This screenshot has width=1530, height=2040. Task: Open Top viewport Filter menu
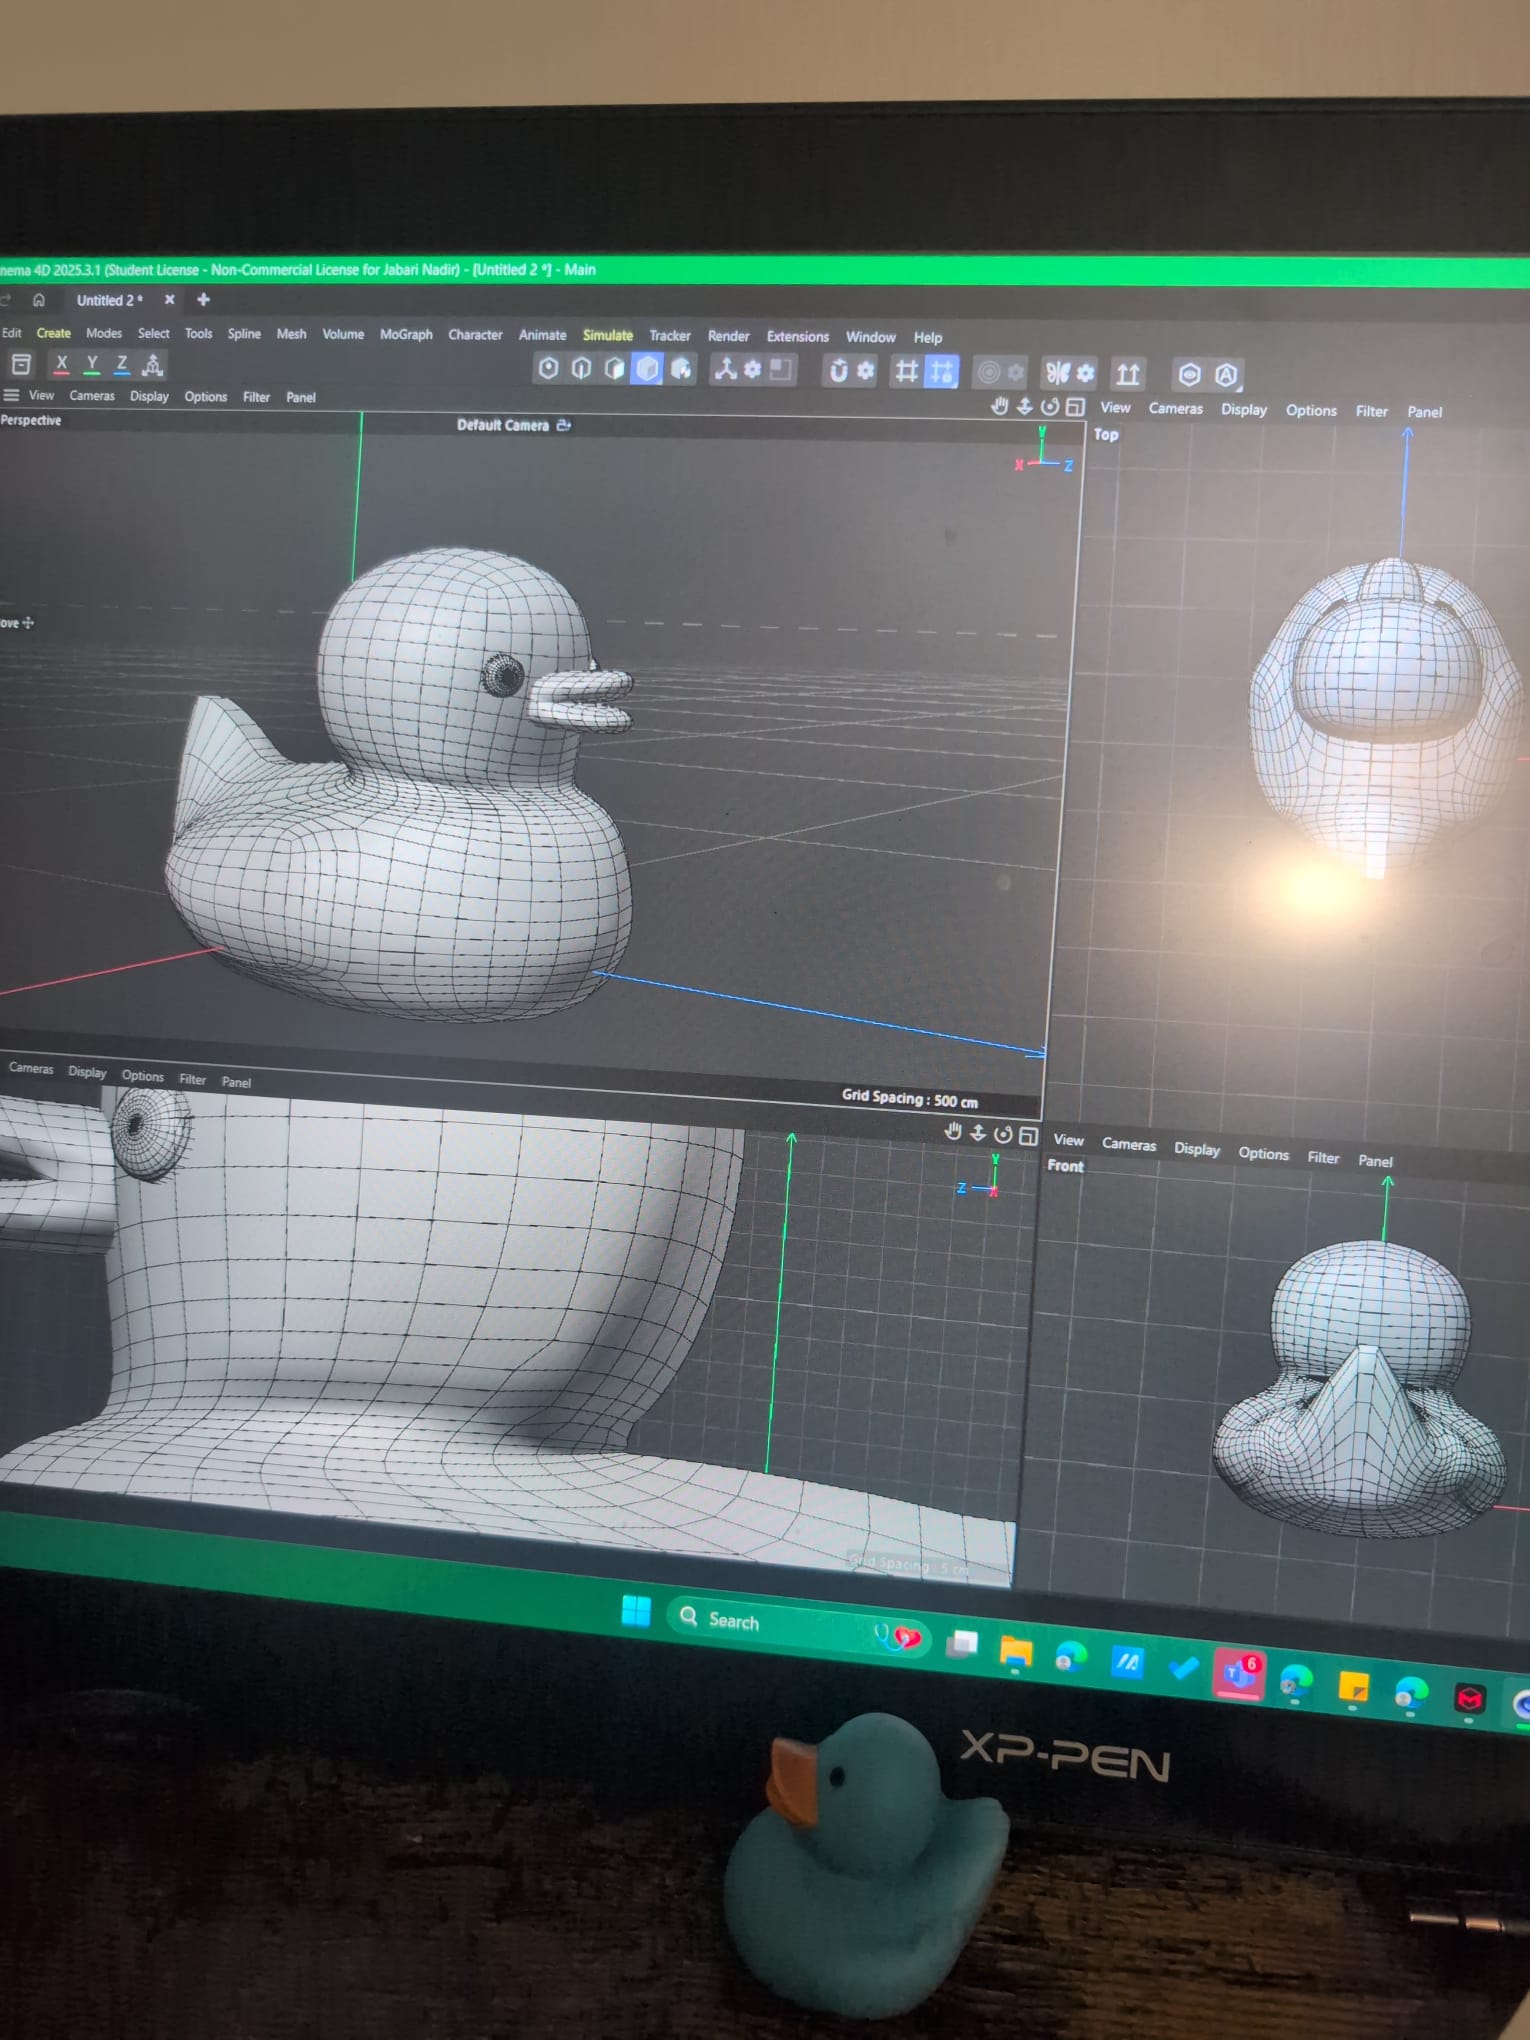[1371, 411]
